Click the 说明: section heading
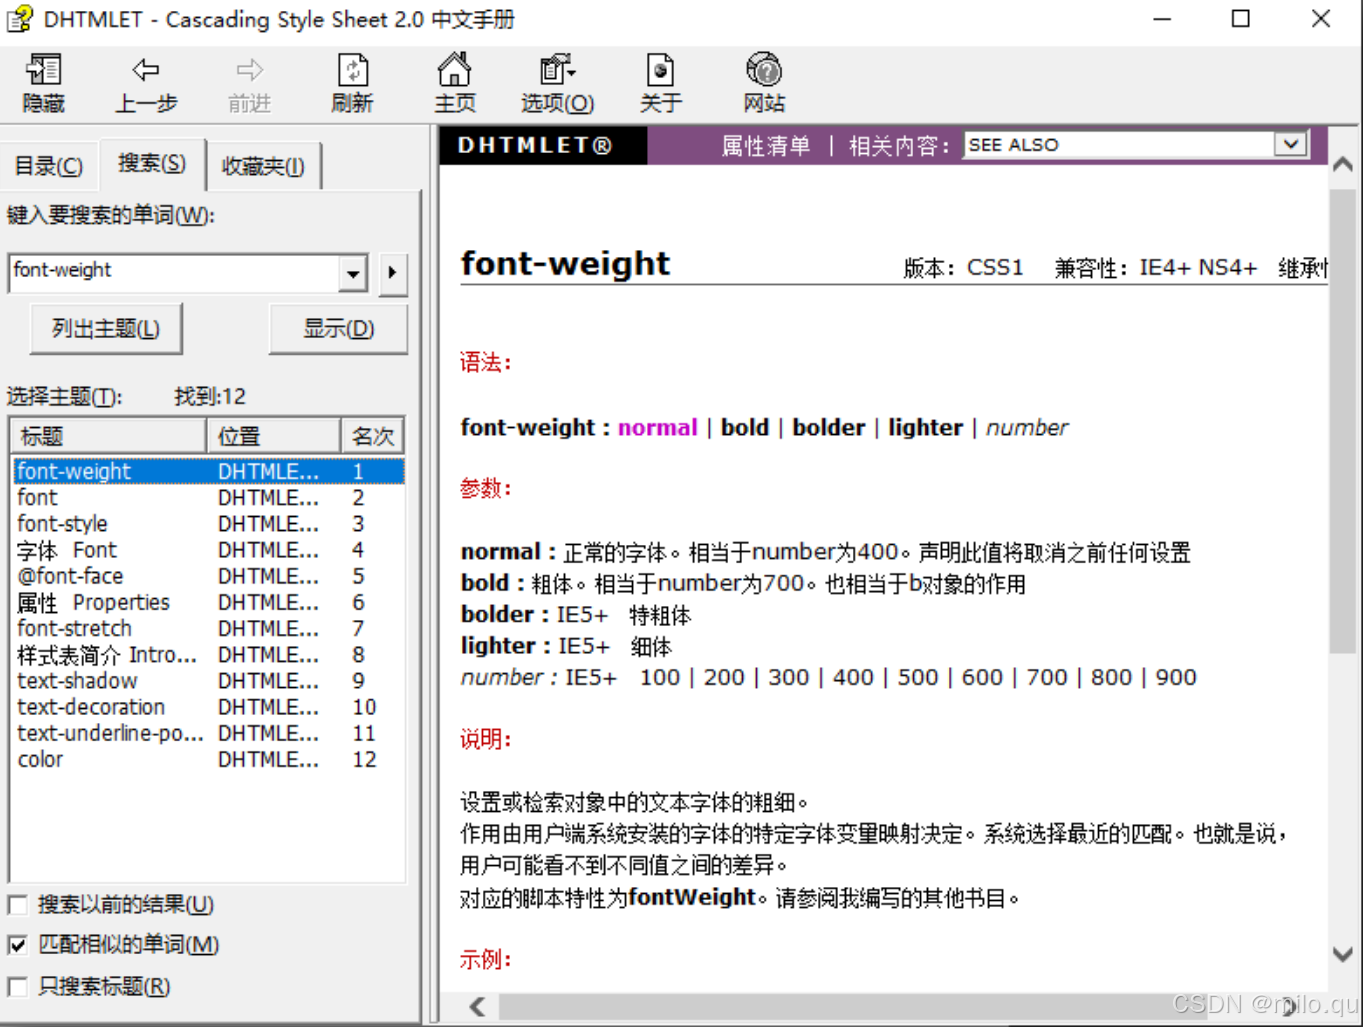Image resolution: width=1363 pixels, height=1027 pixels. 485,739
